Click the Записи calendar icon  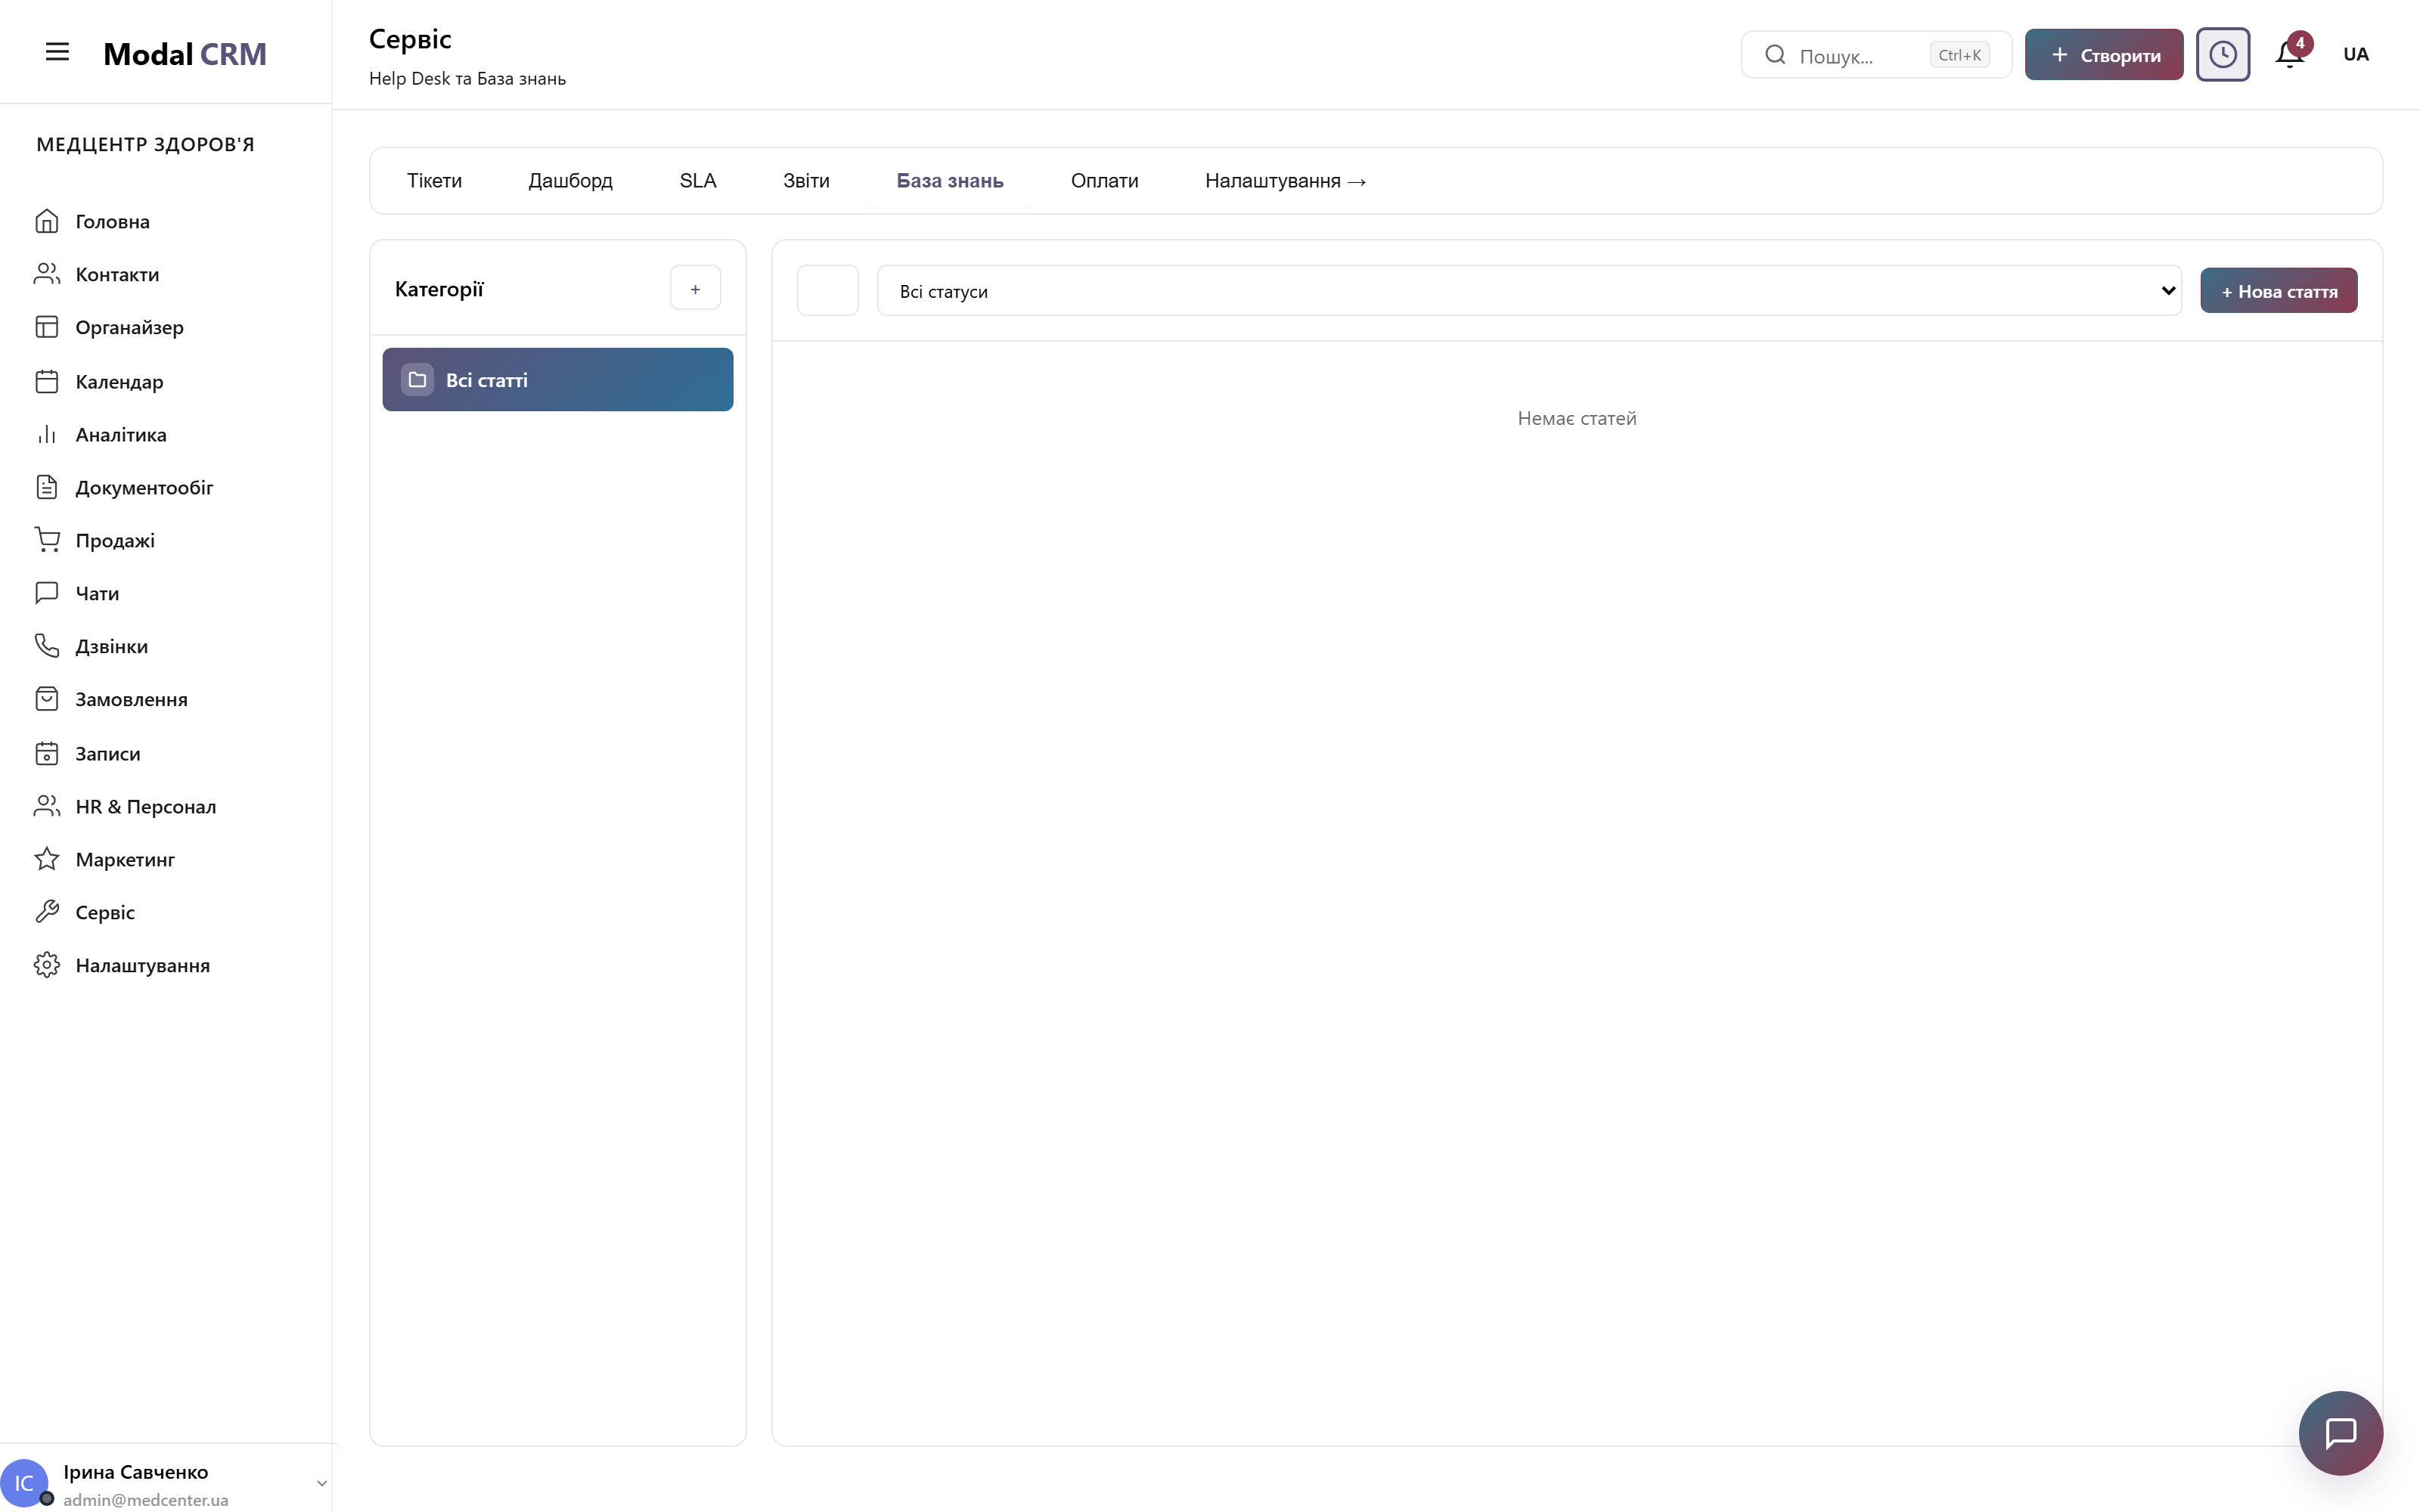(47, 753)
